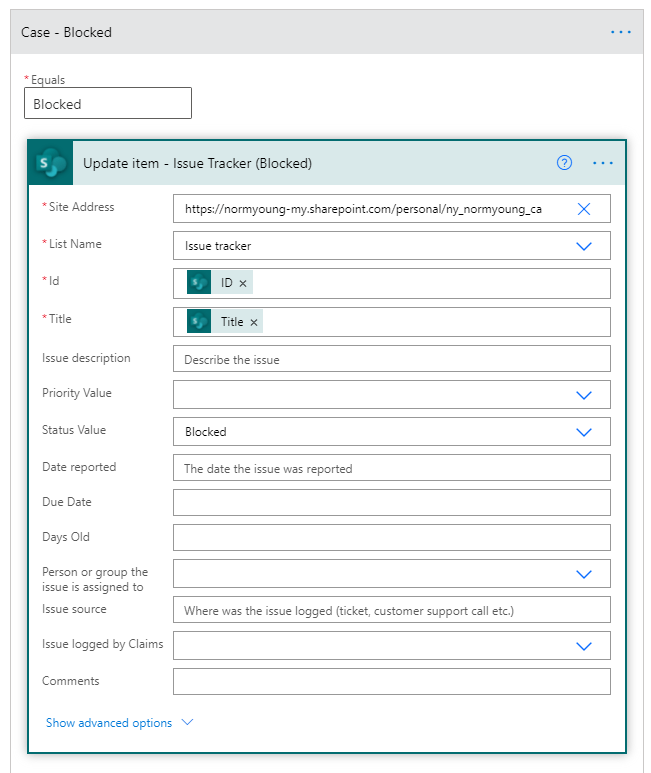Click the ID token in the Id field
This screenshot has width=651, height=773.
(226, 284)
